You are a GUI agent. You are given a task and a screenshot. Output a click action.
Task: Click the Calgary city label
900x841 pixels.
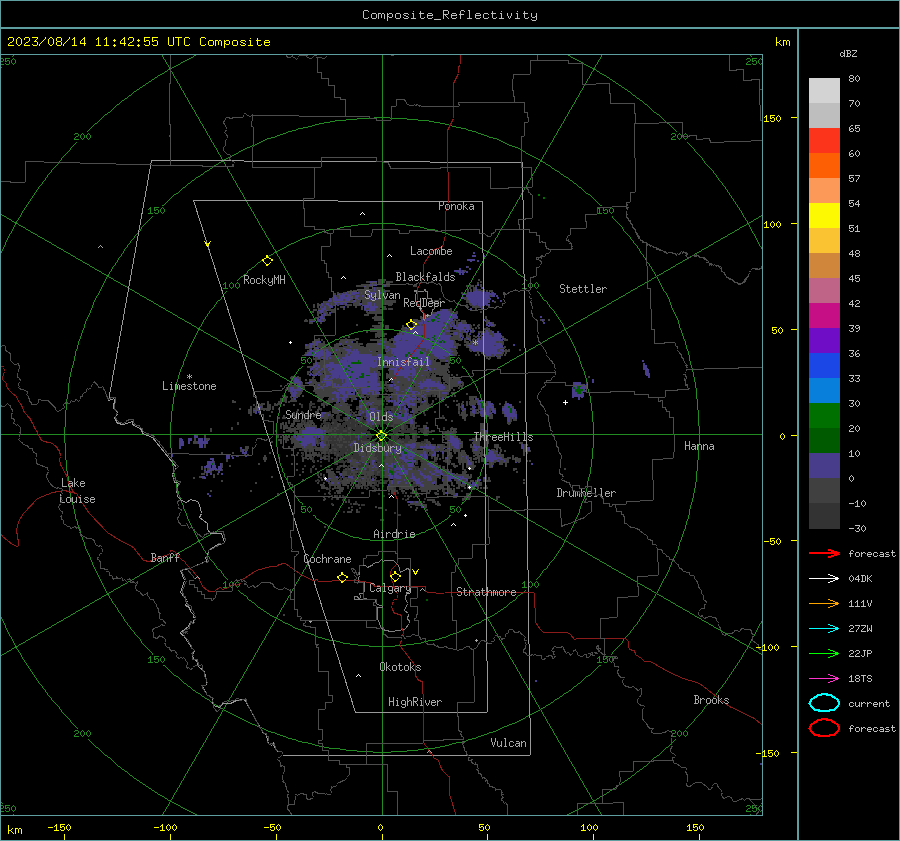coord(390,588)
